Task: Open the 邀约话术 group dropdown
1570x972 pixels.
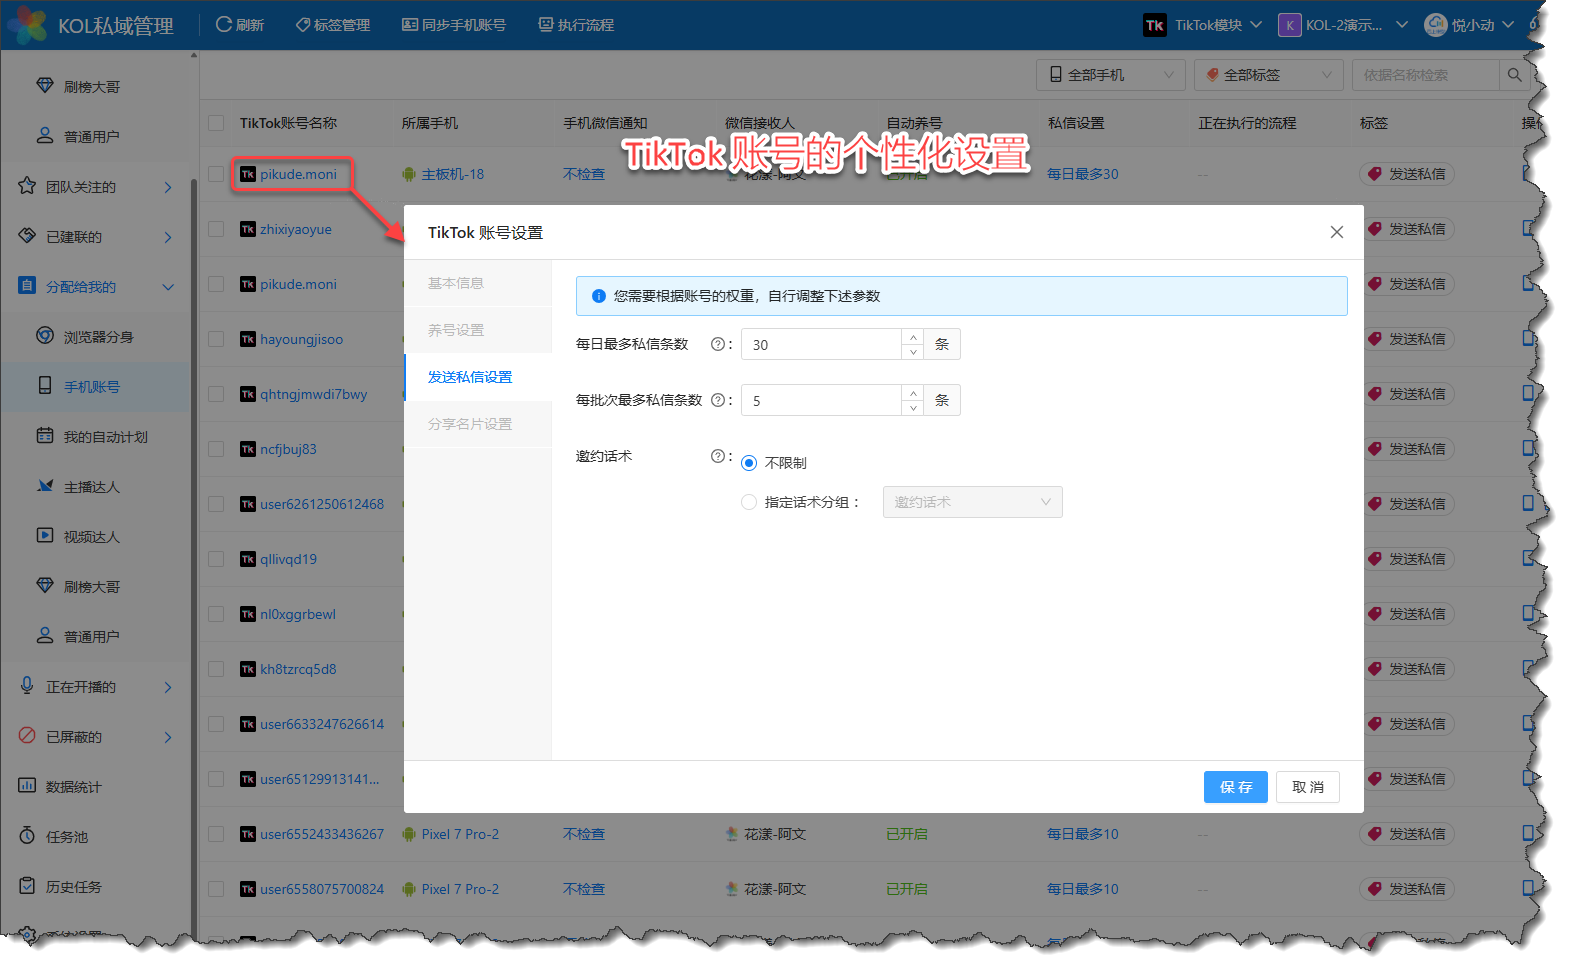Action: [x=972, y=502]
